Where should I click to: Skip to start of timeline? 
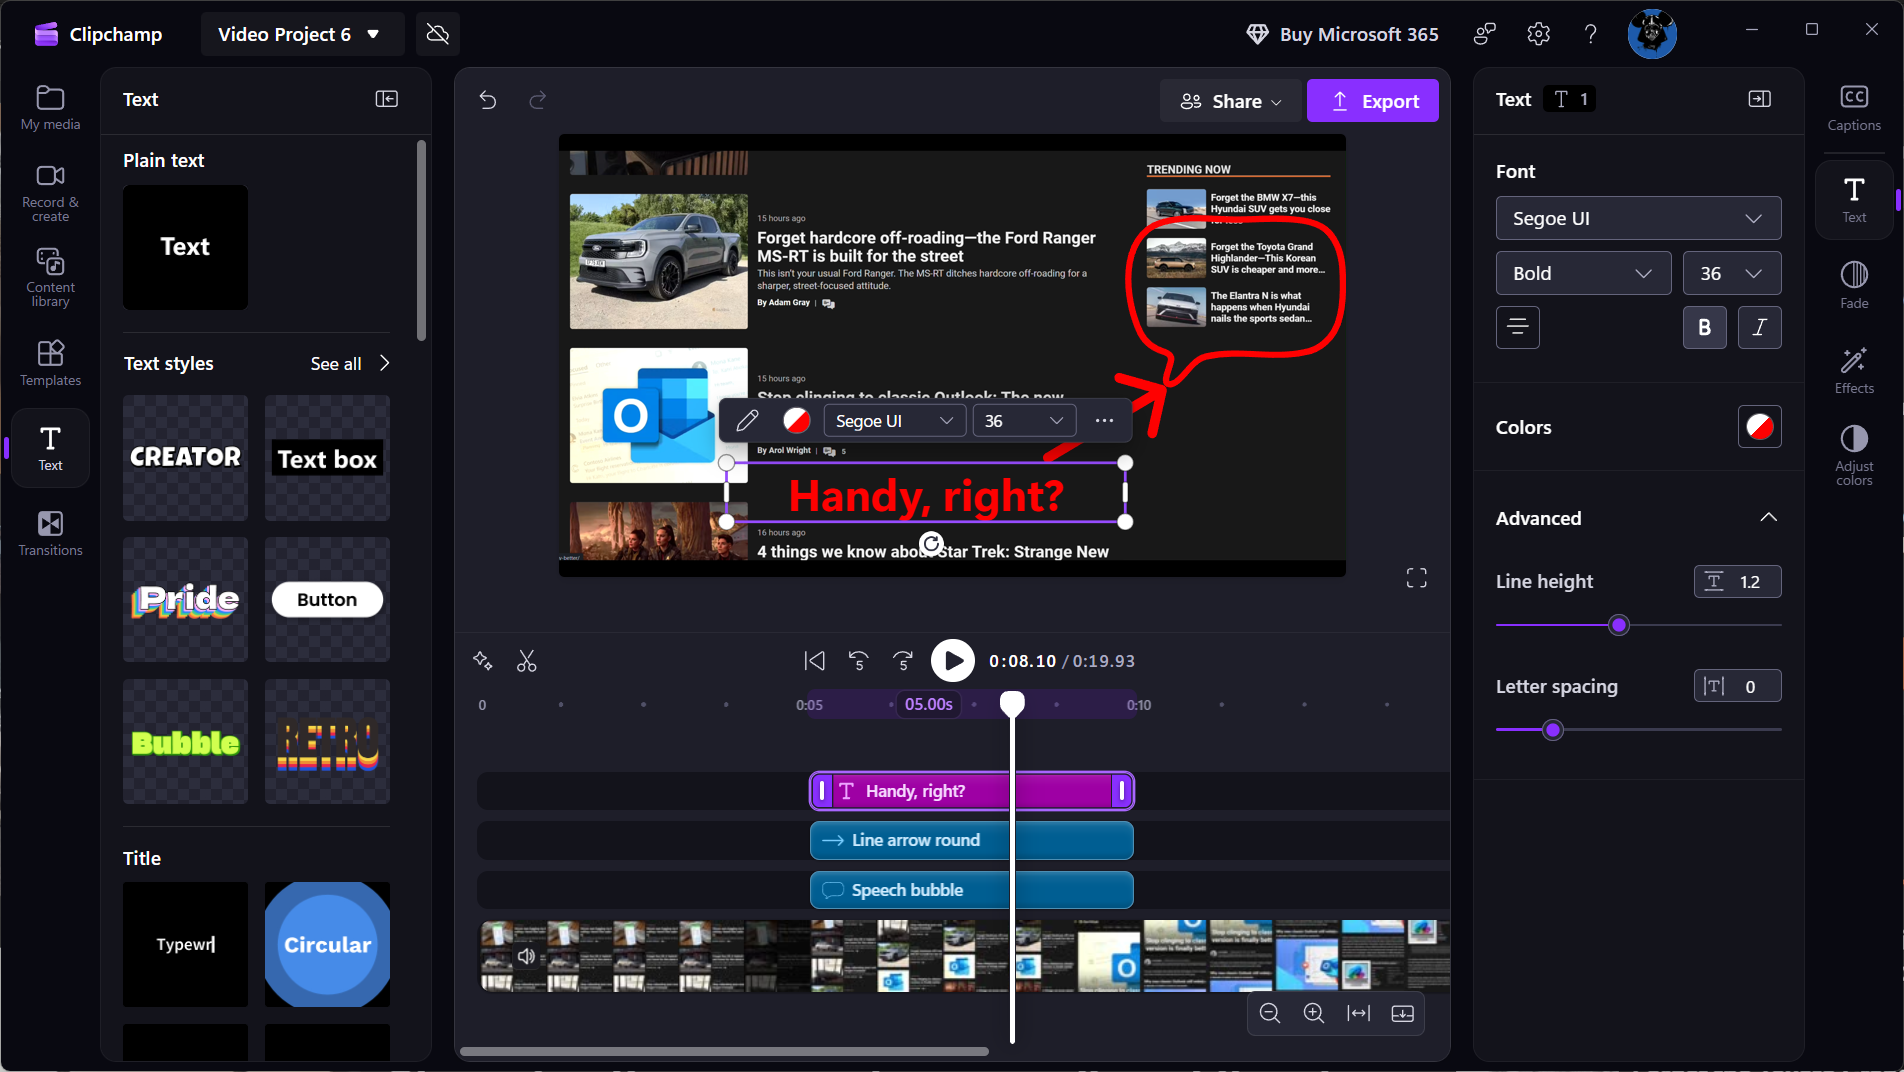coord(815,661)
